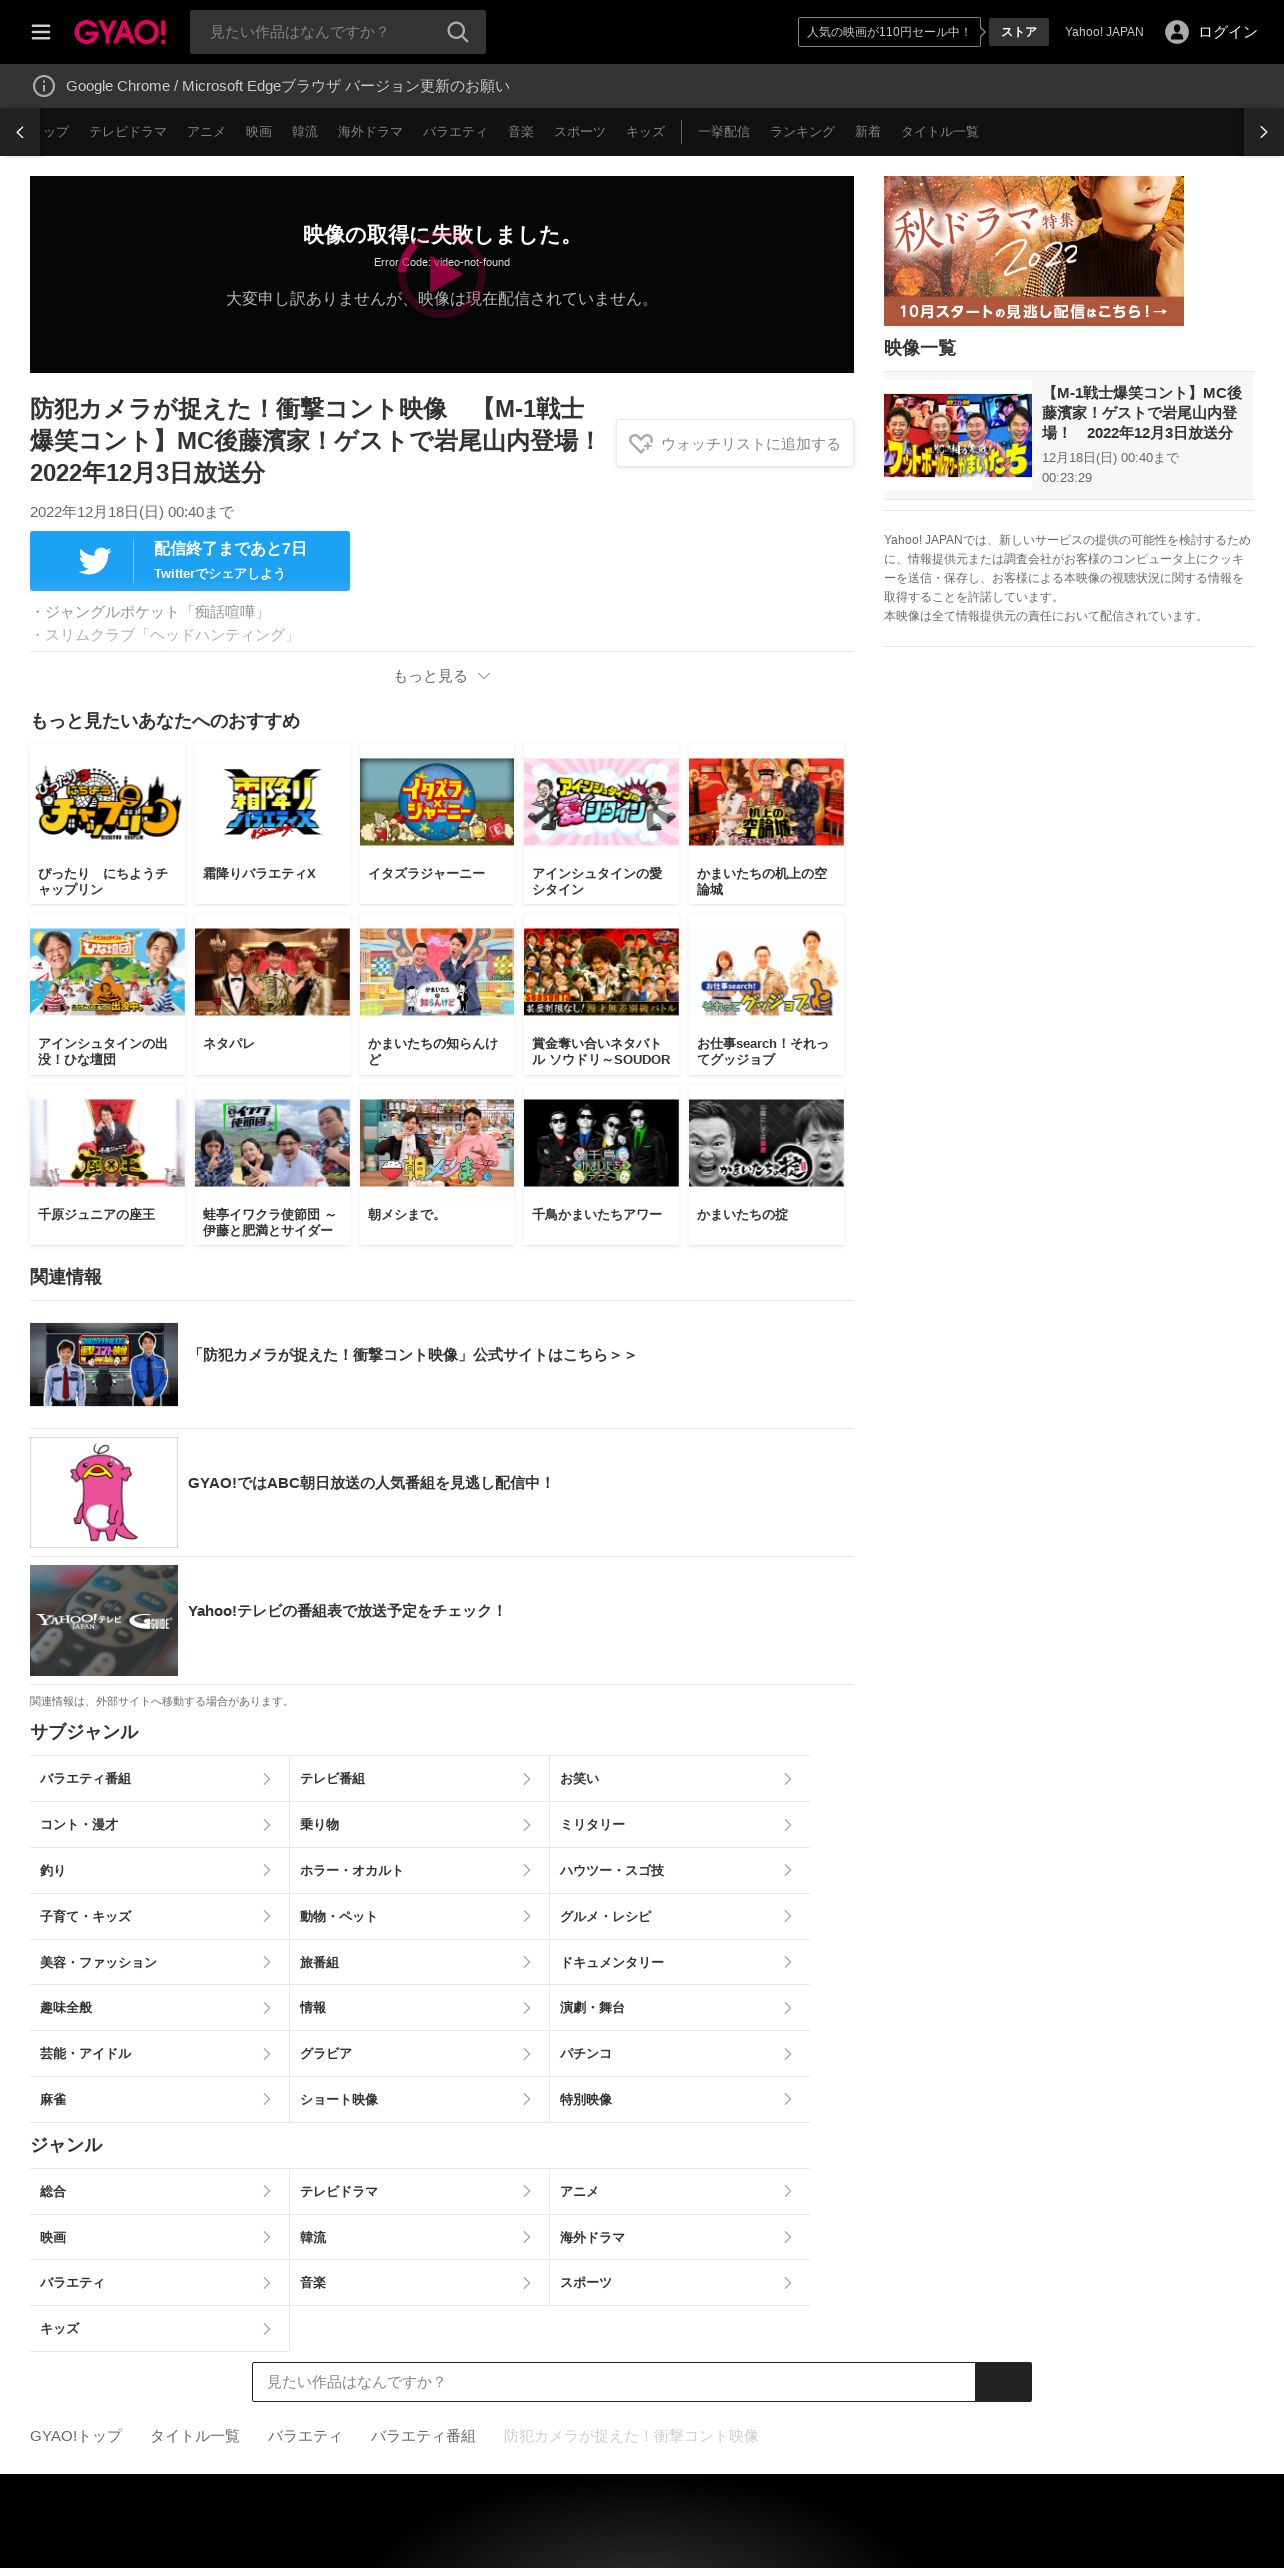Screen dimensions: 1284x2568
Task: Open 朝メシまで。 recommendation card
Action: (x=437, y=1165)
